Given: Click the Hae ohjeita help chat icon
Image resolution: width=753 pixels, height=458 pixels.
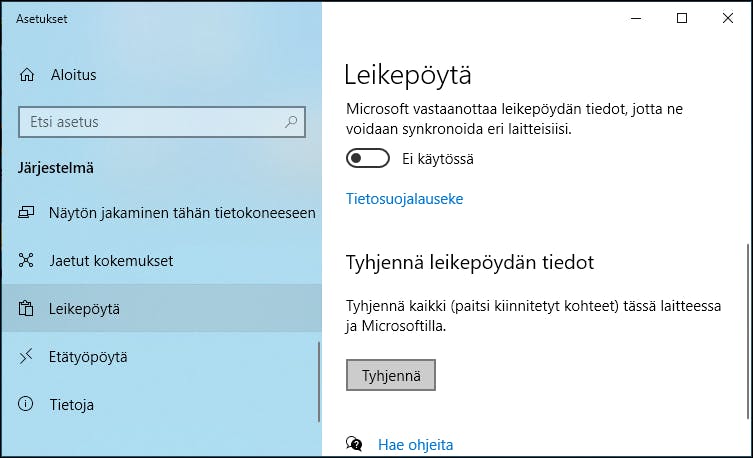Looking at the screenshot, I should [354, 444].
